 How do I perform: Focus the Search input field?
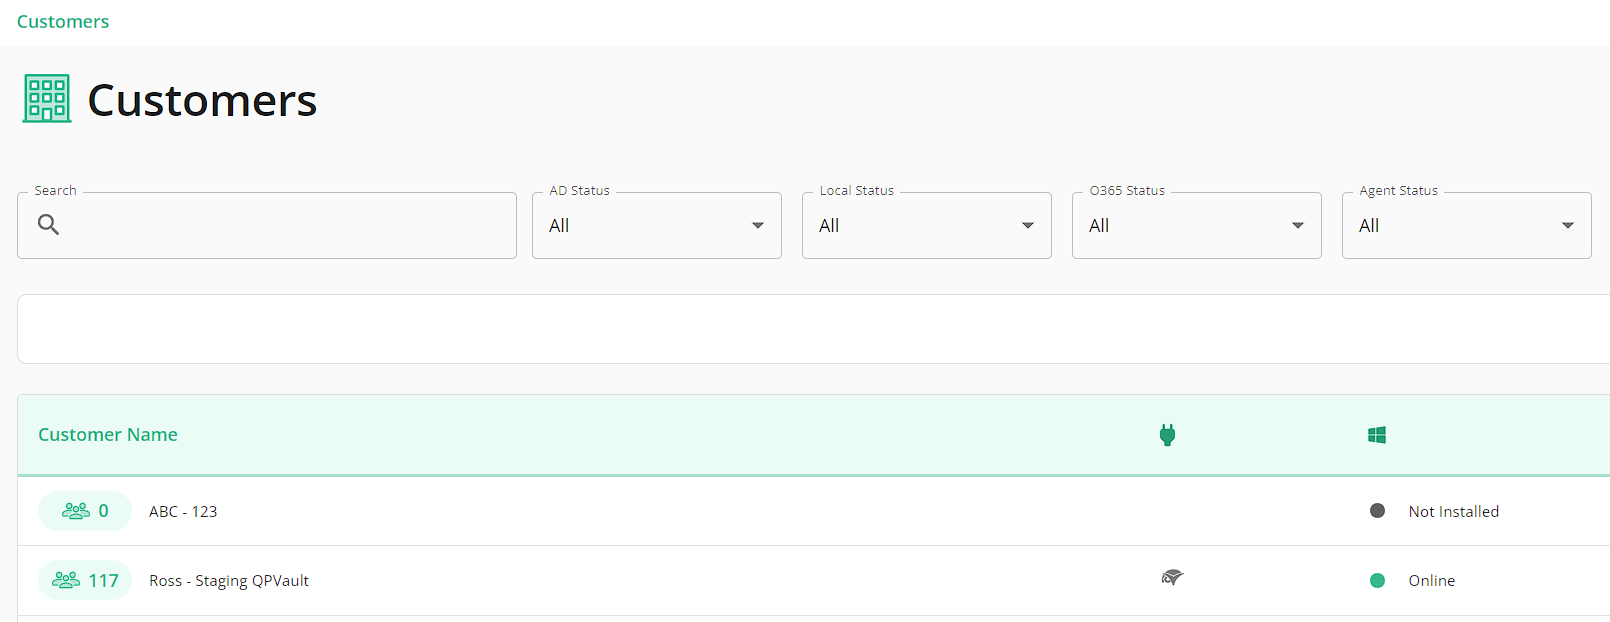[x=267, y=225]
